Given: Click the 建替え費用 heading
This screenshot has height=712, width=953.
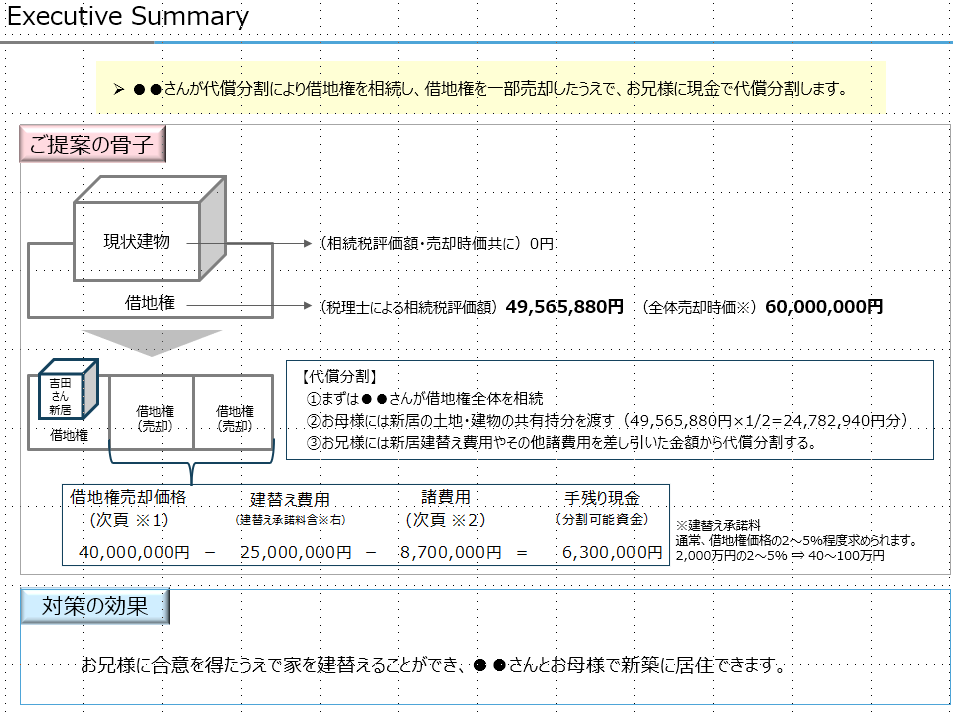Looking at the screenshot, I should (x=290, y=500).
